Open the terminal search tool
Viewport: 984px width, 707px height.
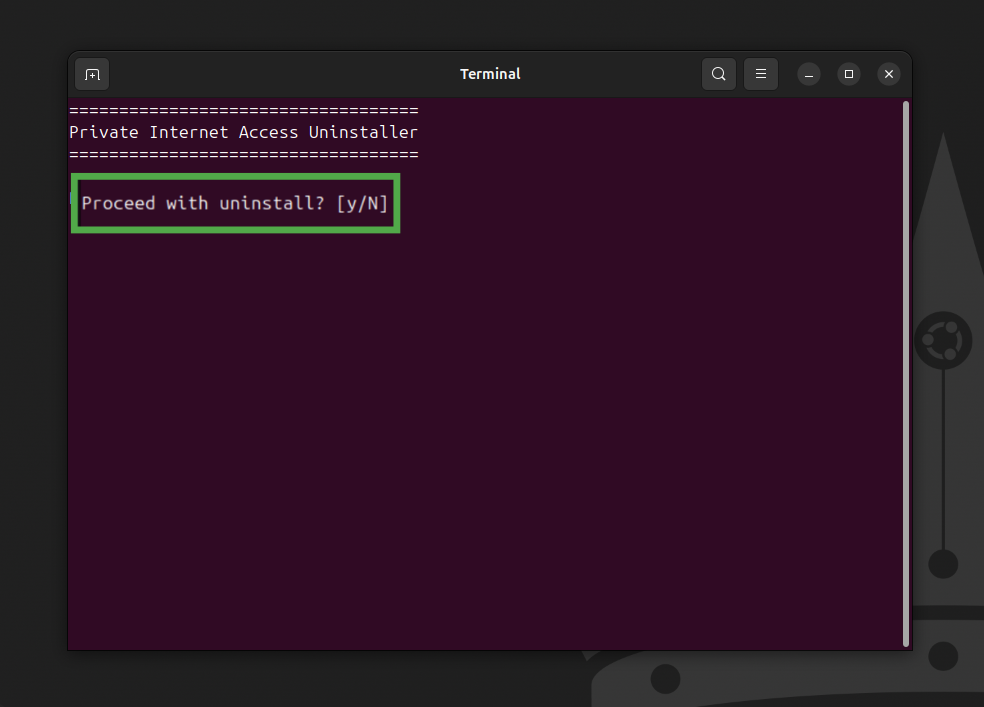[719, 74]
